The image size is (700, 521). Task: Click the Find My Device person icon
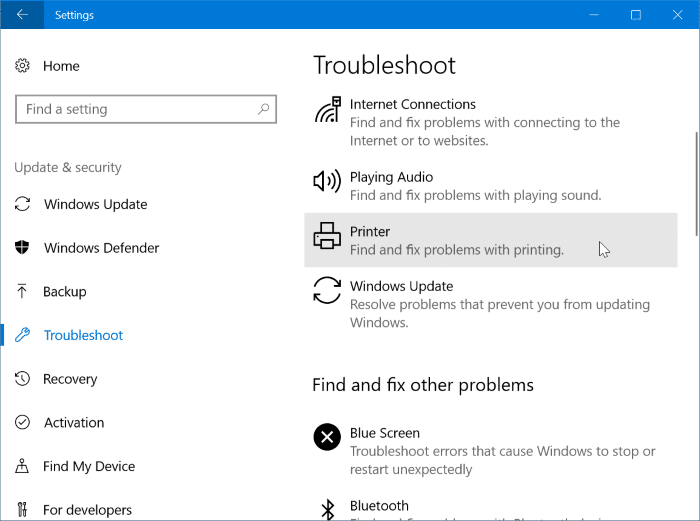(21, 466)
